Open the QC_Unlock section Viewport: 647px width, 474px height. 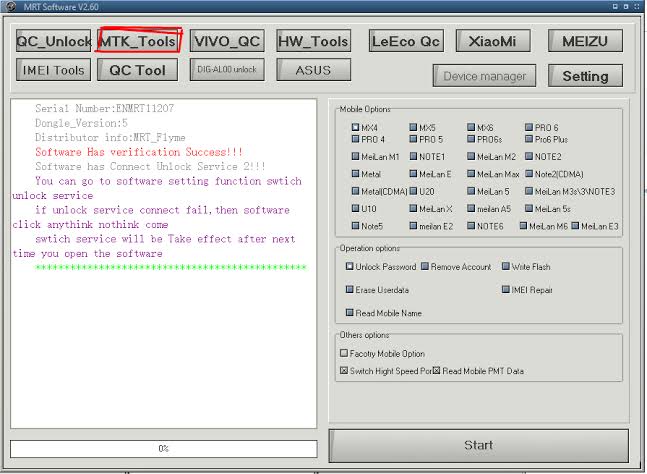pyautogui.click(x=54, y=41)
